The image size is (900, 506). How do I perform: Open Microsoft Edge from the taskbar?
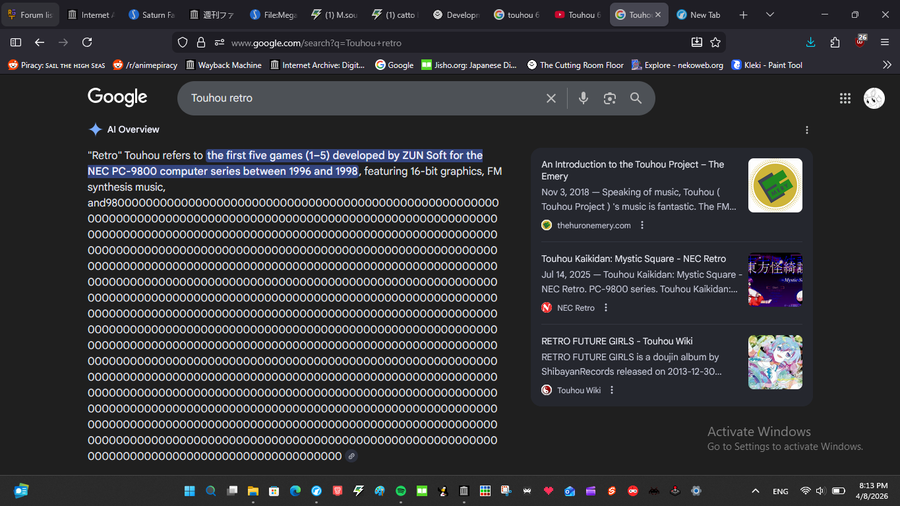pyautogui.click(x=295, y=491)
